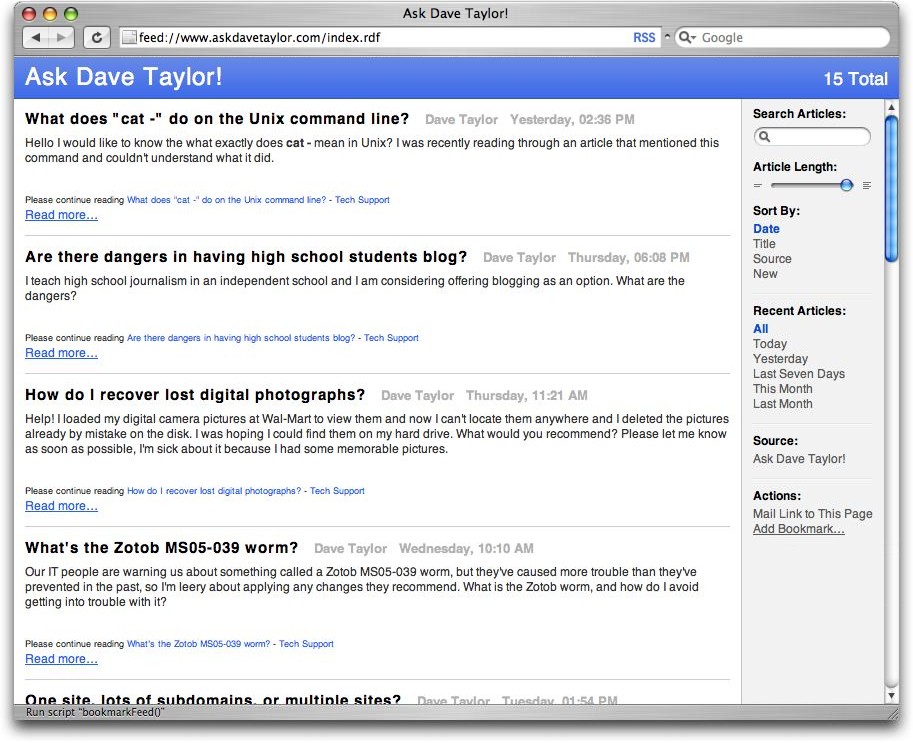Go forward with the forward arrow button
The image size is (913, 743).
coord(62,38)
